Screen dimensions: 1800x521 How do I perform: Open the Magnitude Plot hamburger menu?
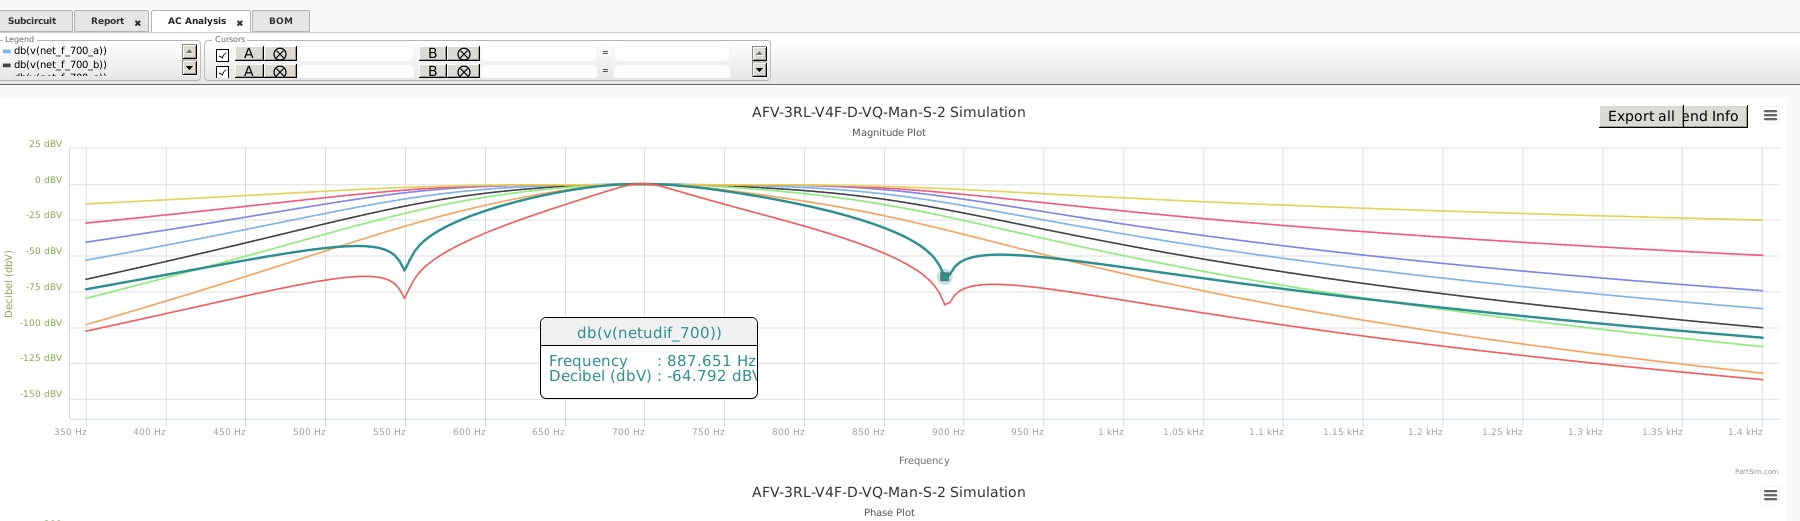(1770, 116)
